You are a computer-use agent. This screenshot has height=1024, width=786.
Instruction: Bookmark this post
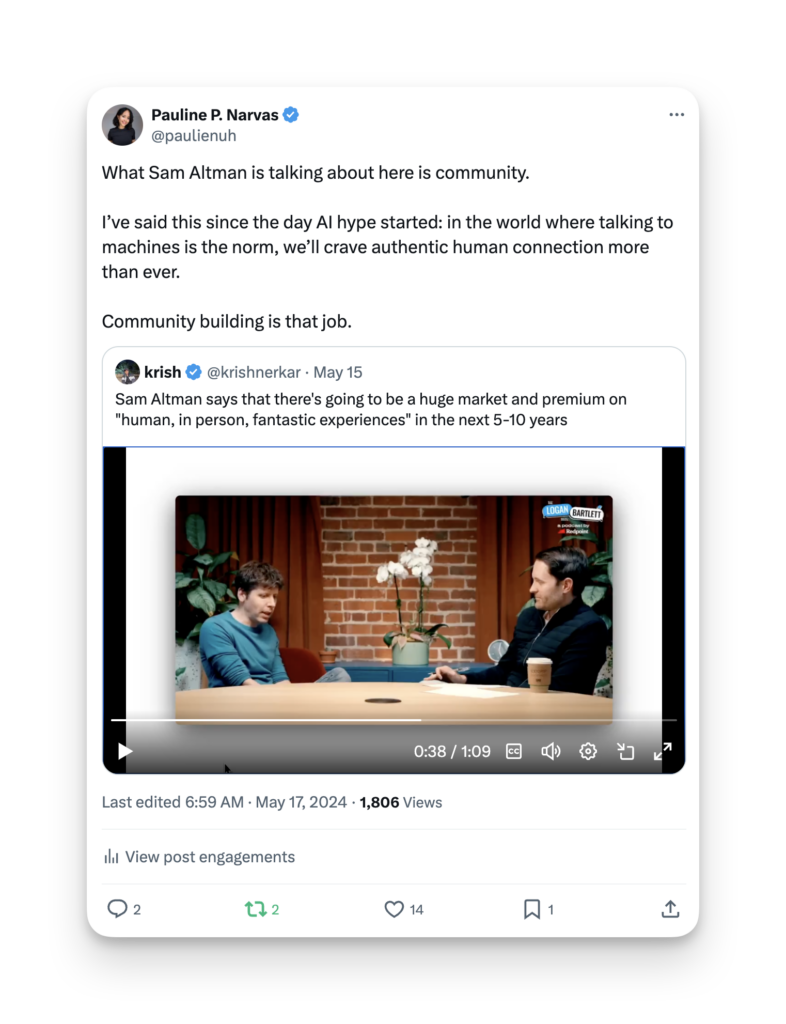point(532,909)
